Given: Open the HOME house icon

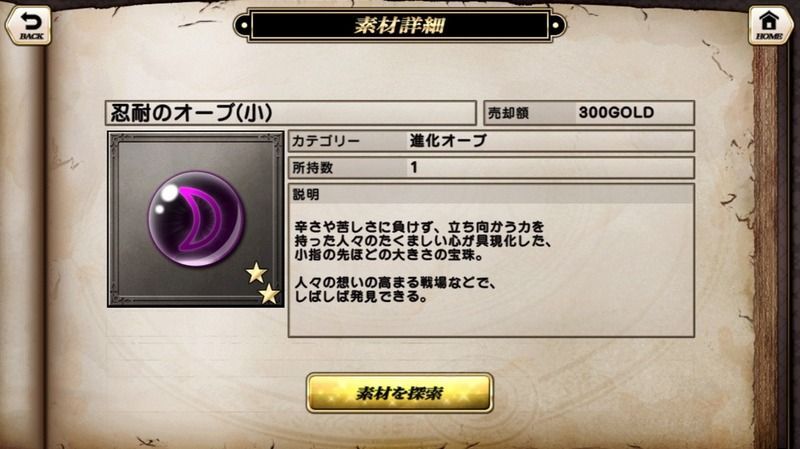Looking at the screenshot, I should click(x=769, y=24).
